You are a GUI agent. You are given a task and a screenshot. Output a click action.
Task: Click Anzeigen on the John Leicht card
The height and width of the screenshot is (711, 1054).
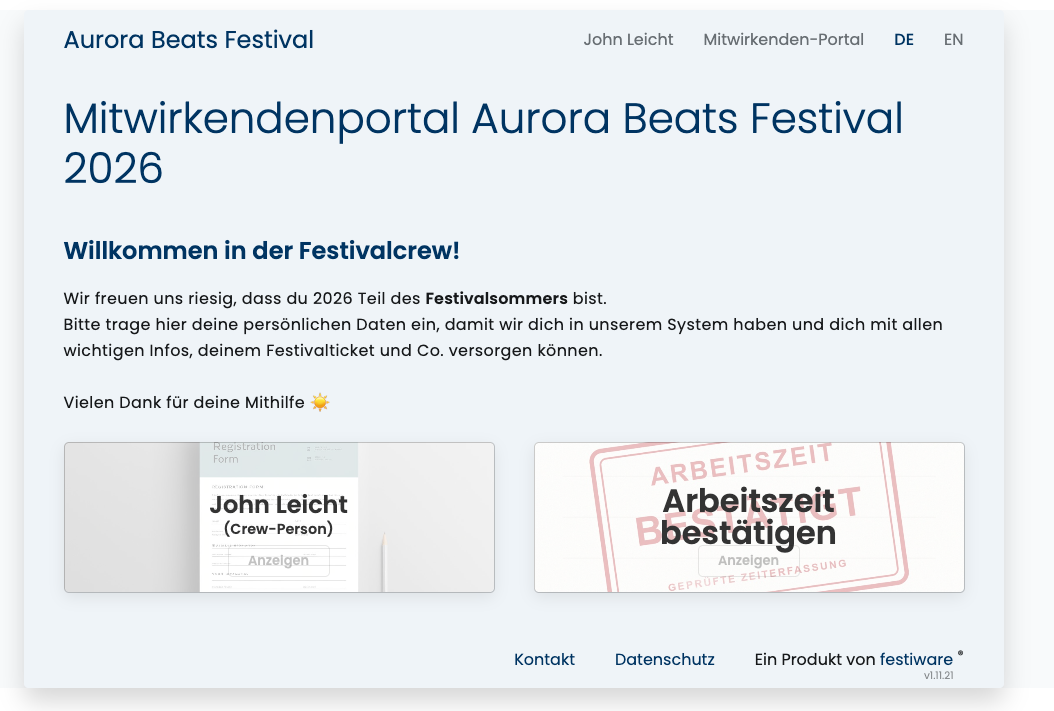tap(278, 560)
